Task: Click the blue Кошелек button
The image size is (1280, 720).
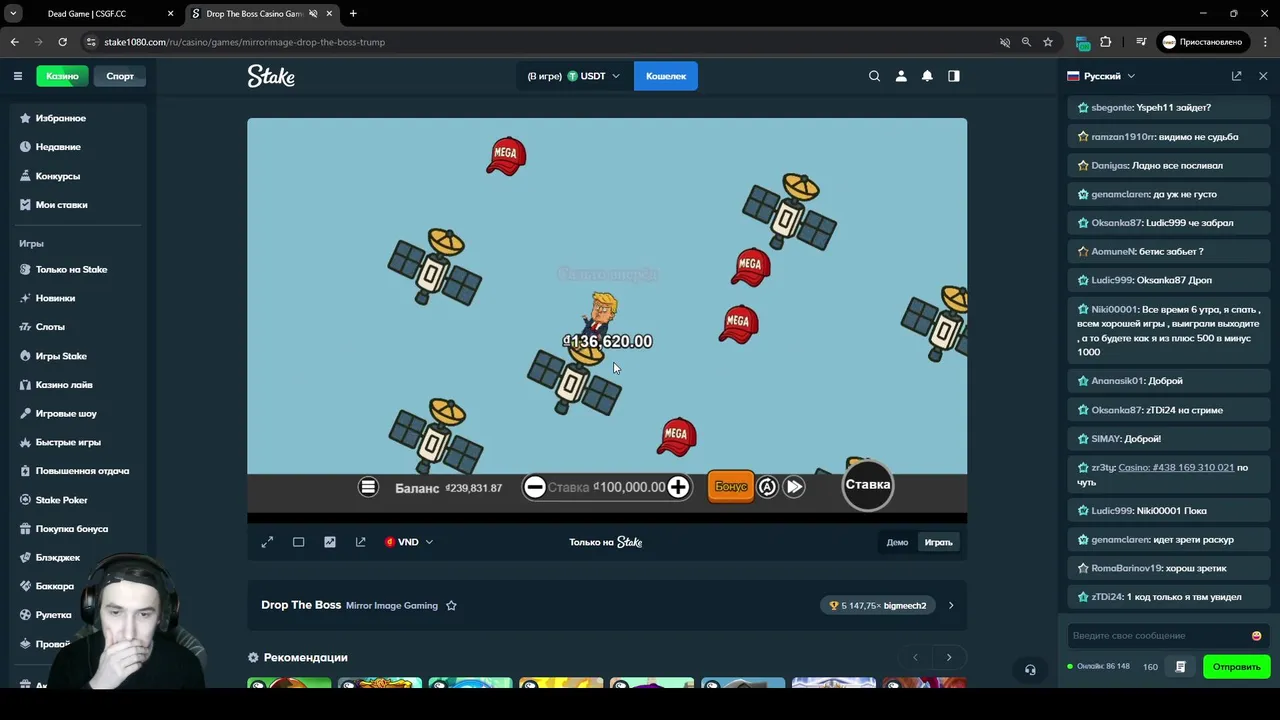Action: [x=666, y=76]
